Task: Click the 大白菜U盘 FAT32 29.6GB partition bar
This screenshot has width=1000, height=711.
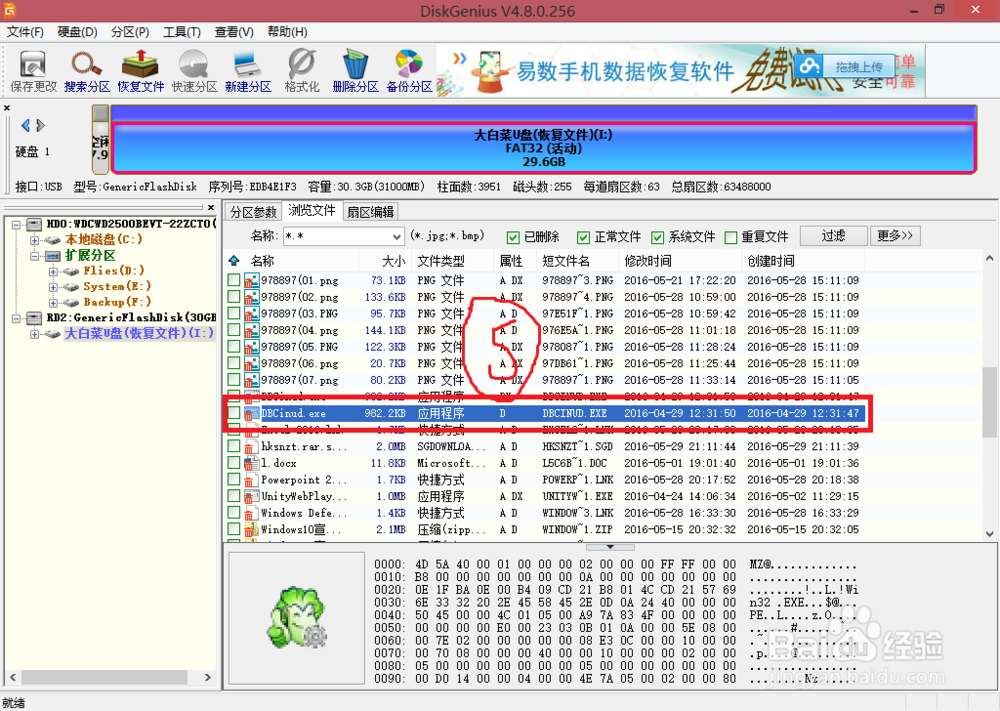Action: point(543,148)
